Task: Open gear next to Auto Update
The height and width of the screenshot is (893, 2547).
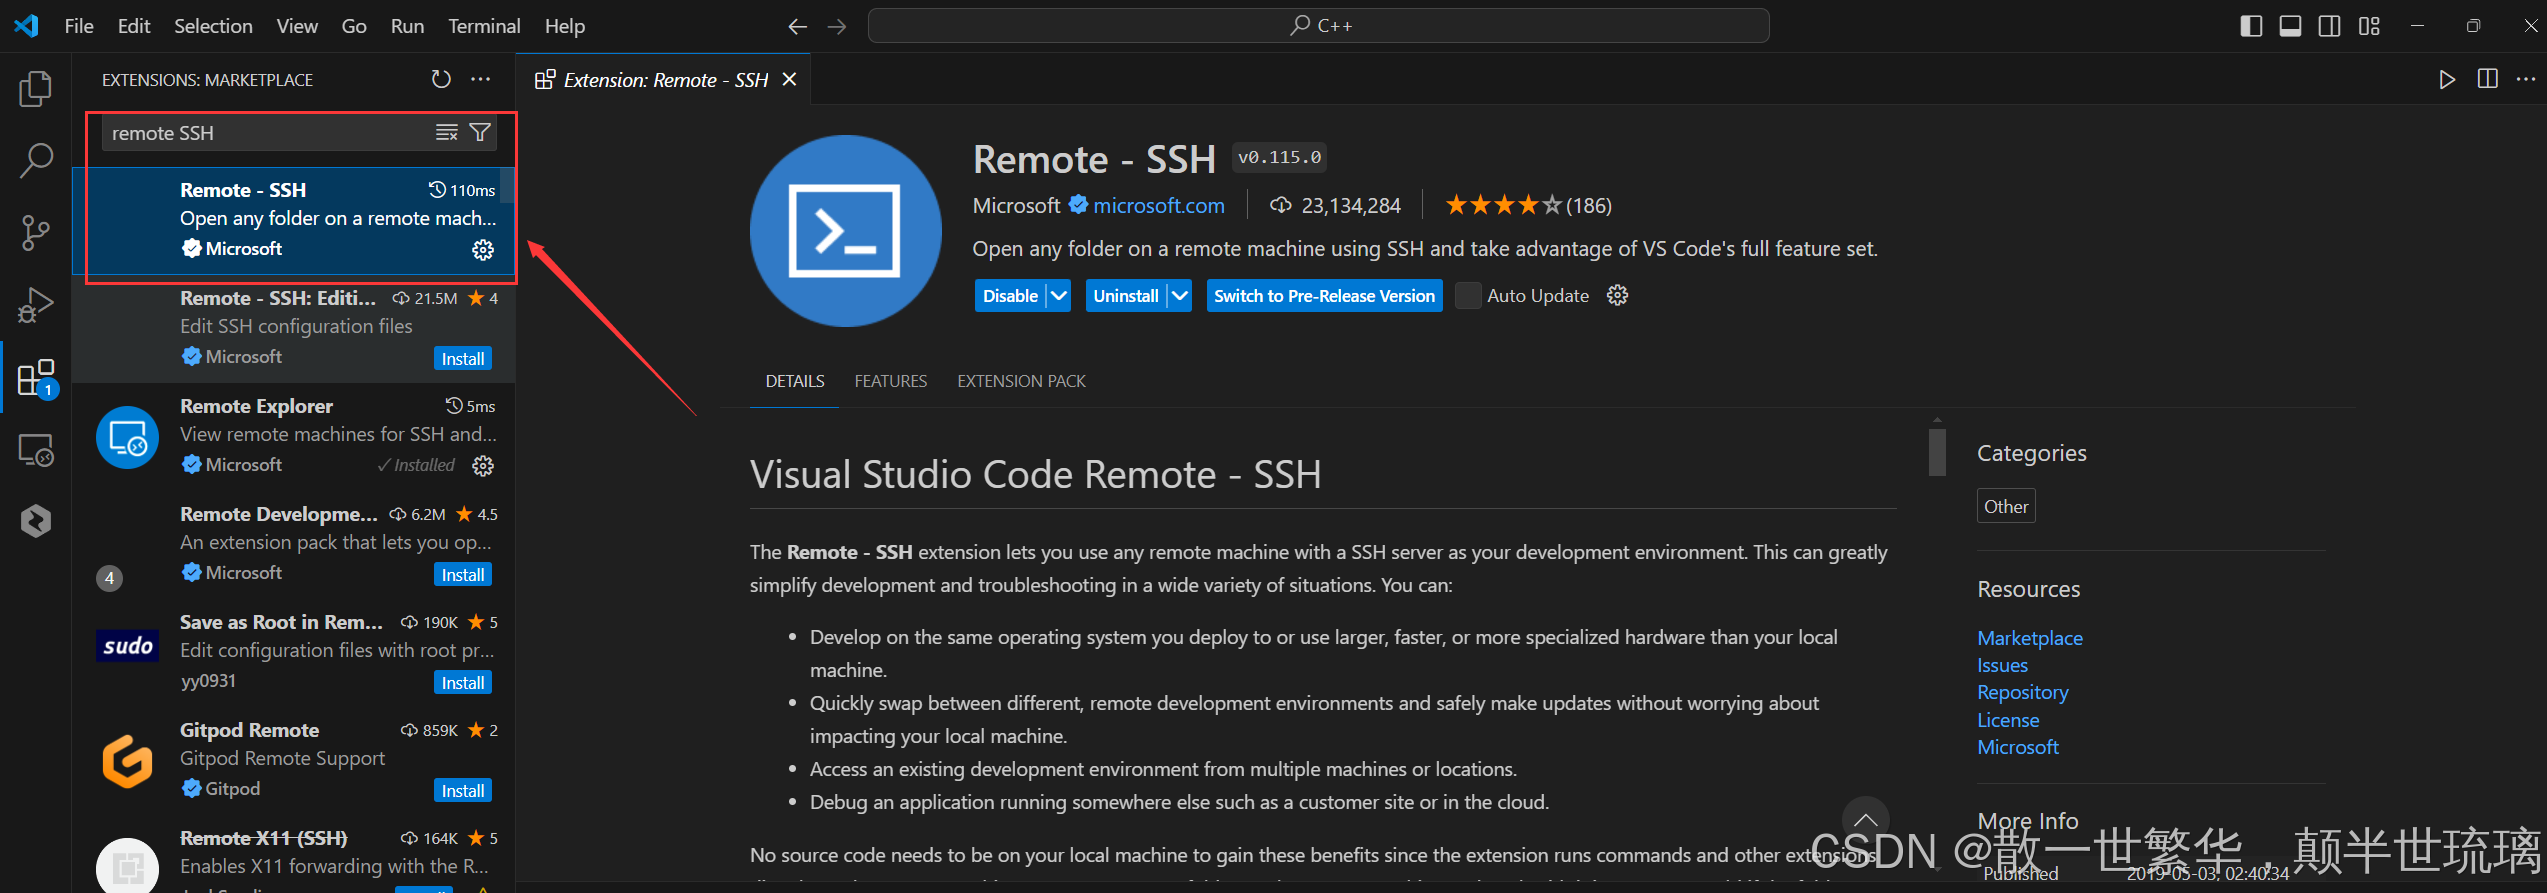Action: pos(1617,295)
